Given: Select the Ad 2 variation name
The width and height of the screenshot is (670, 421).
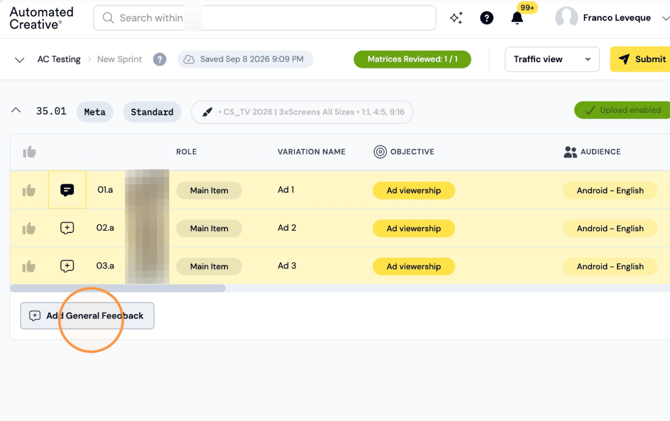Looking at the screenshot, I should click(287, 228).
